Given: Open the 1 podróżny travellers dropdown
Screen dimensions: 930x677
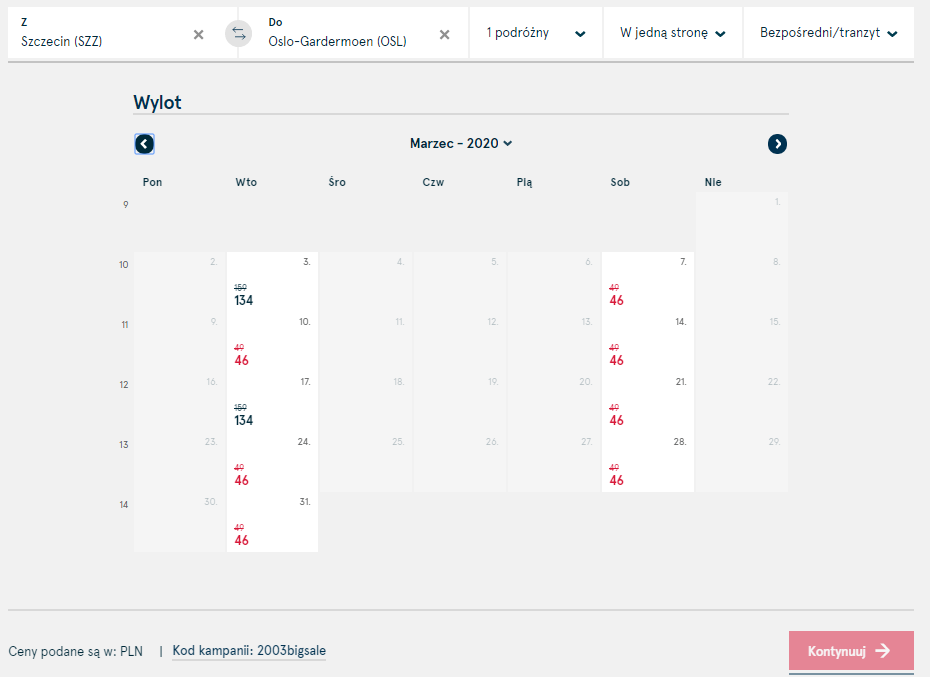Looking at the screenshot, I should pyautogui.click(x=536, y=33).
